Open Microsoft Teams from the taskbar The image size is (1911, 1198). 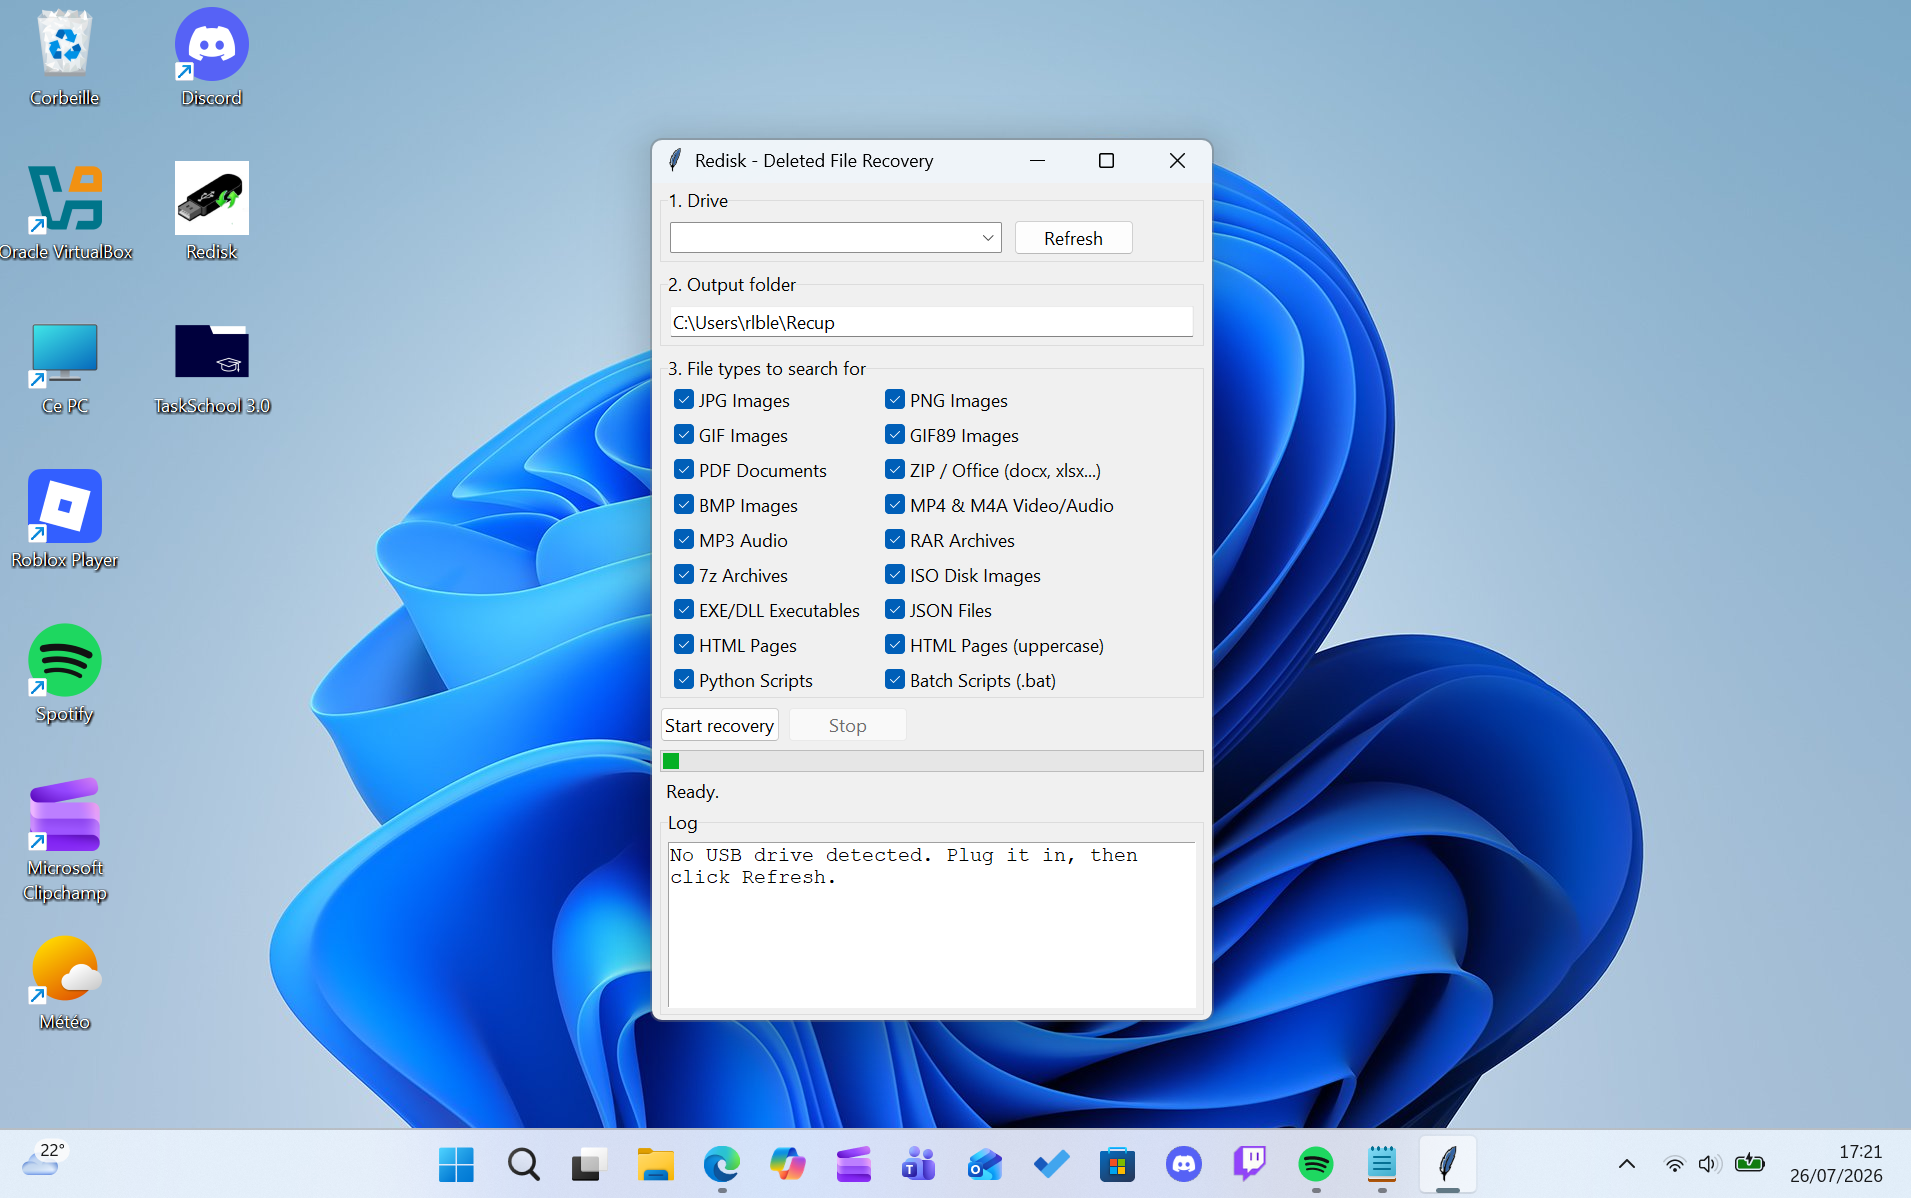pyautogui.click(x=919, y=1164)
